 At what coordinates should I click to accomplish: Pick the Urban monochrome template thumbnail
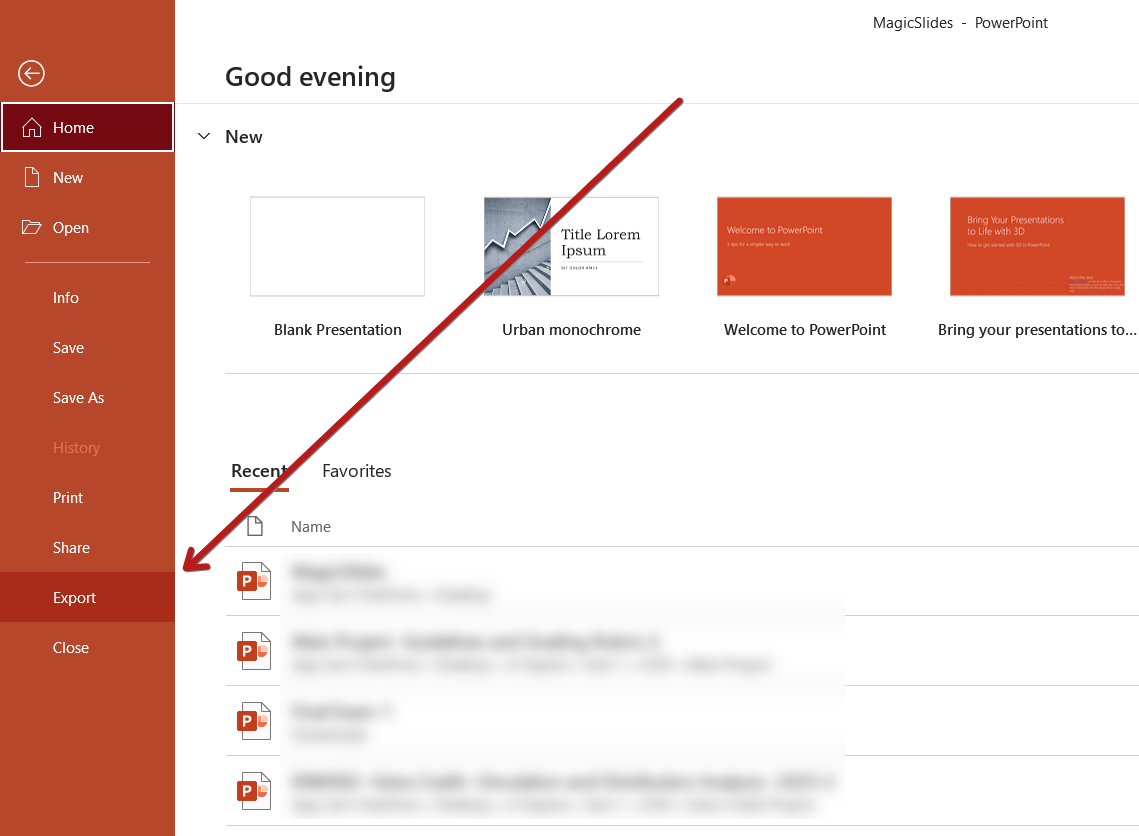tap(571, 246)
